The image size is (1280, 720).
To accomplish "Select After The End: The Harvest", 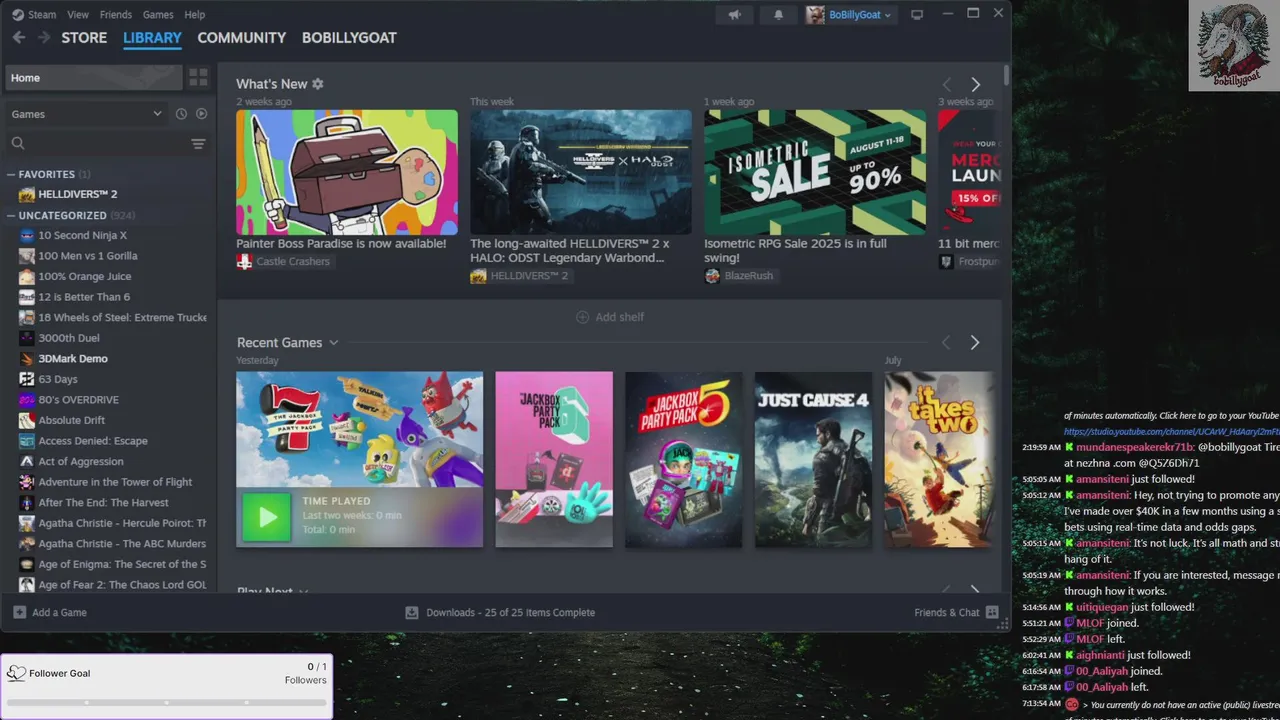I will pyautogui.click(x=103, y=502).
